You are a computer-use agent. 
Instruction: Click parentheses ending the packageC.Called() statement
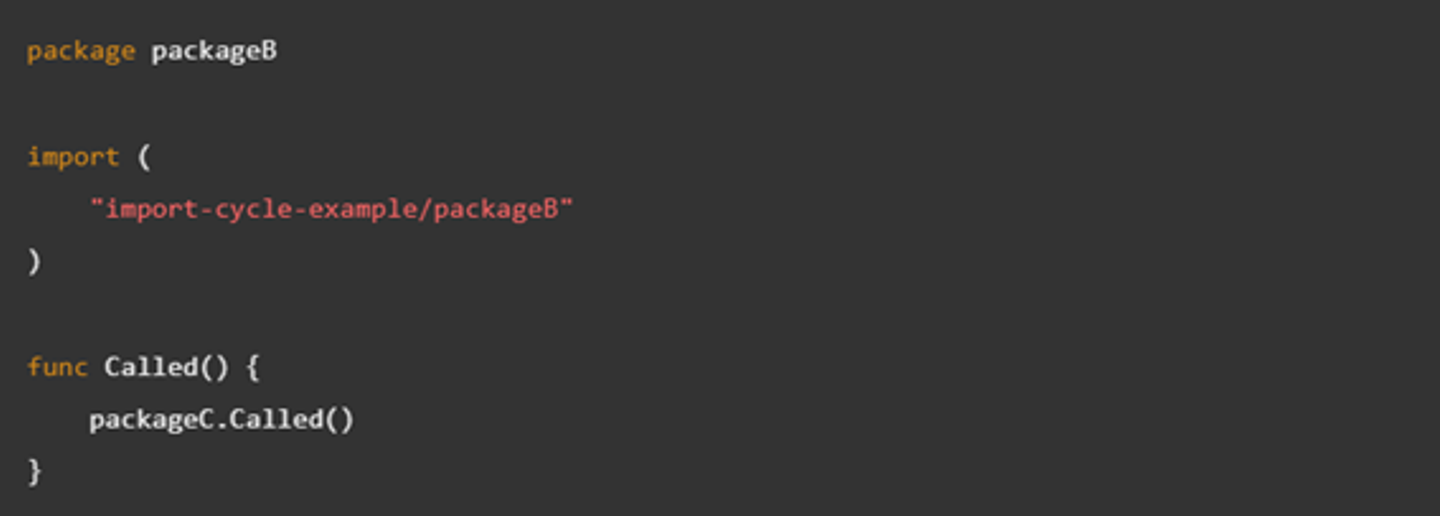[x=339, y=419]
